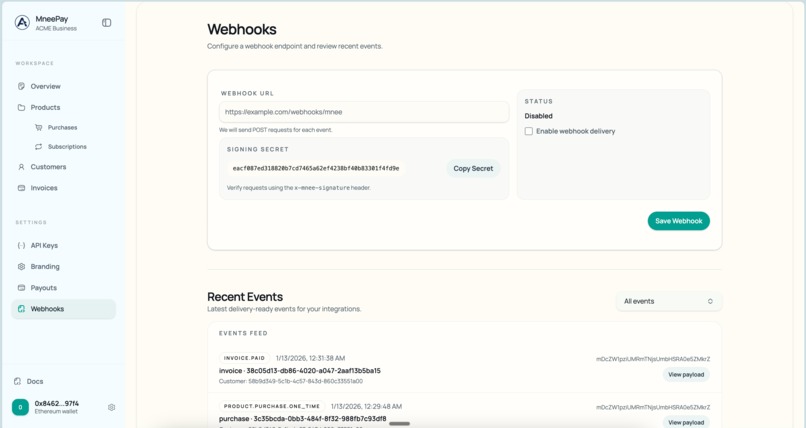View payload for invoice.paid event
806x428 pixels.
point(686,375)
